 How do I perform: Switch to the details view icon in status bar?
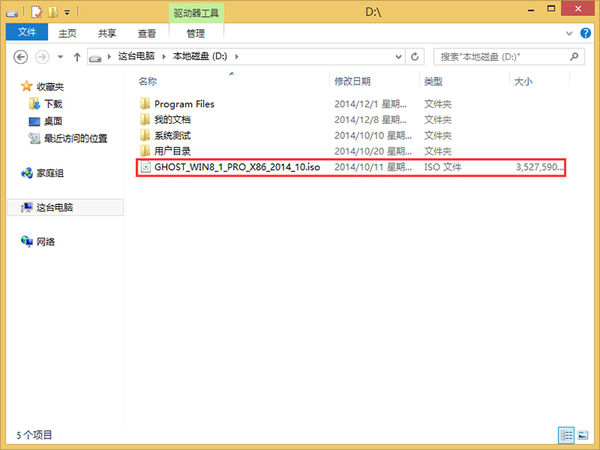(x=568, y=435)
